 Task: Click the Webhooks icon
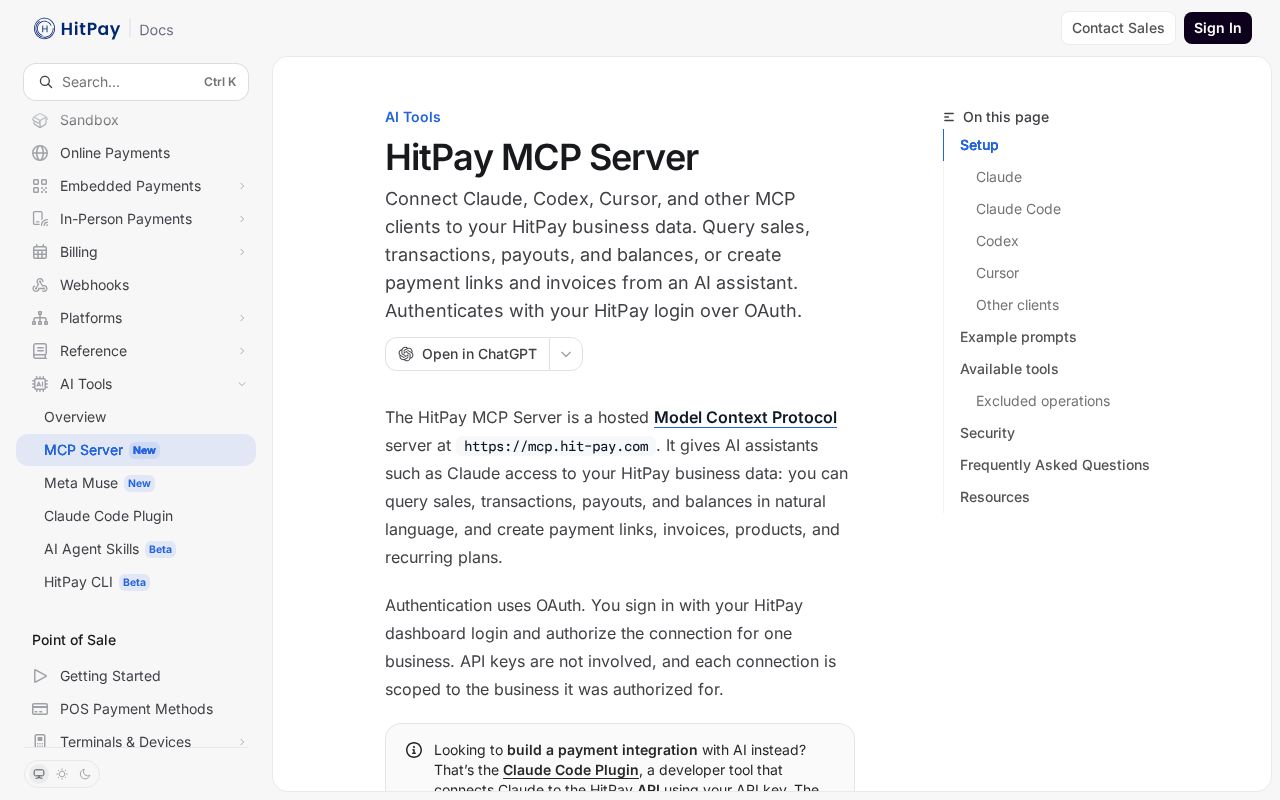[40, 285]
